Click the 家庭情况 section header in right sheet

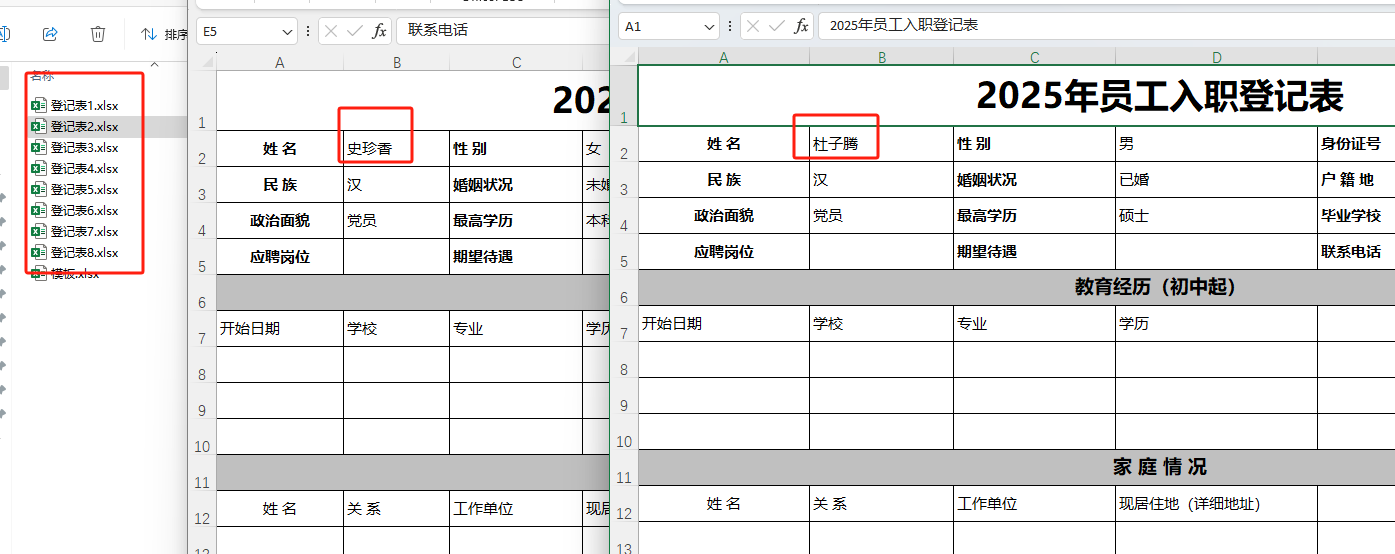pos(1160,467)
